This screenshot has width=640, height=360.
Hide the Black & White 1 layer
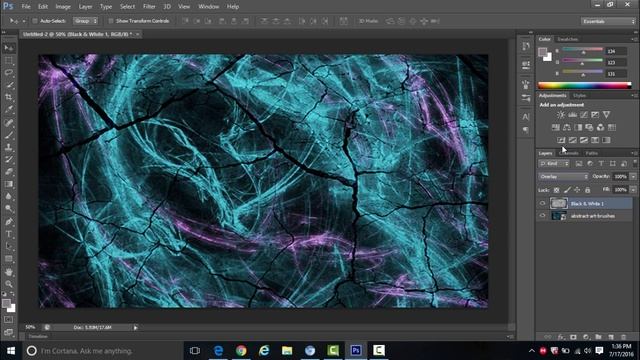point(542,203)
